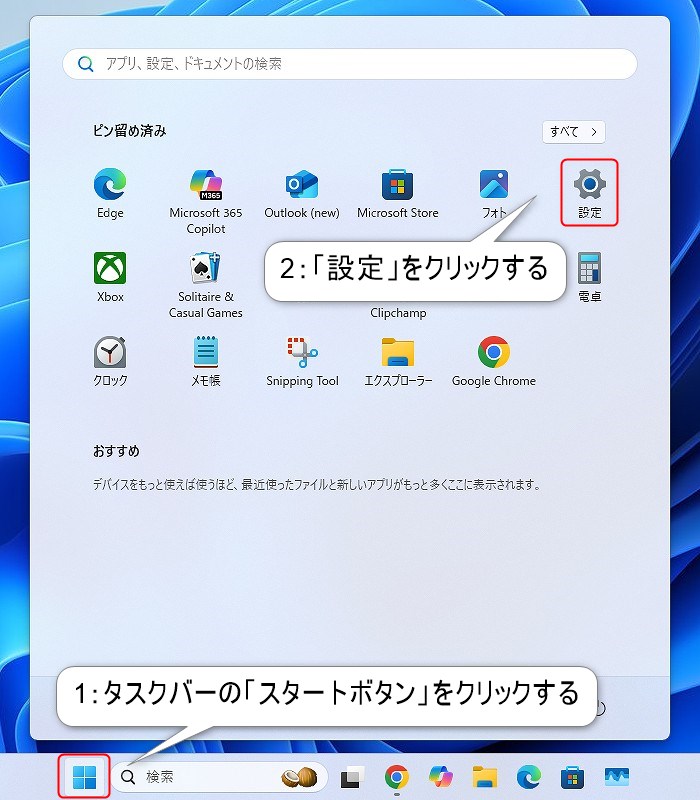Open エクスプローラー from pinned apps
This screenshot has height=800, width=700.
[x=398, y=362]
